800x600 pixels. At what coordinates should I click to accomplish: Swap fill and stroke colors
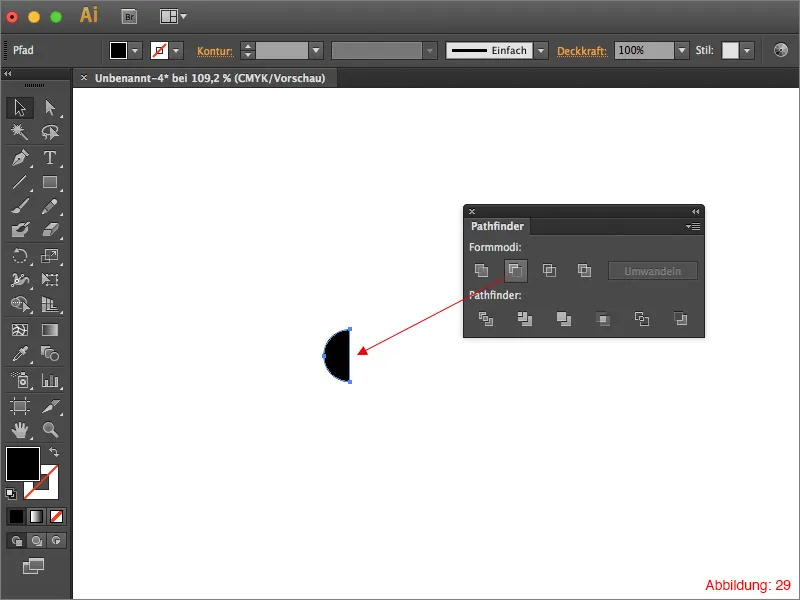tap(53, 452)
